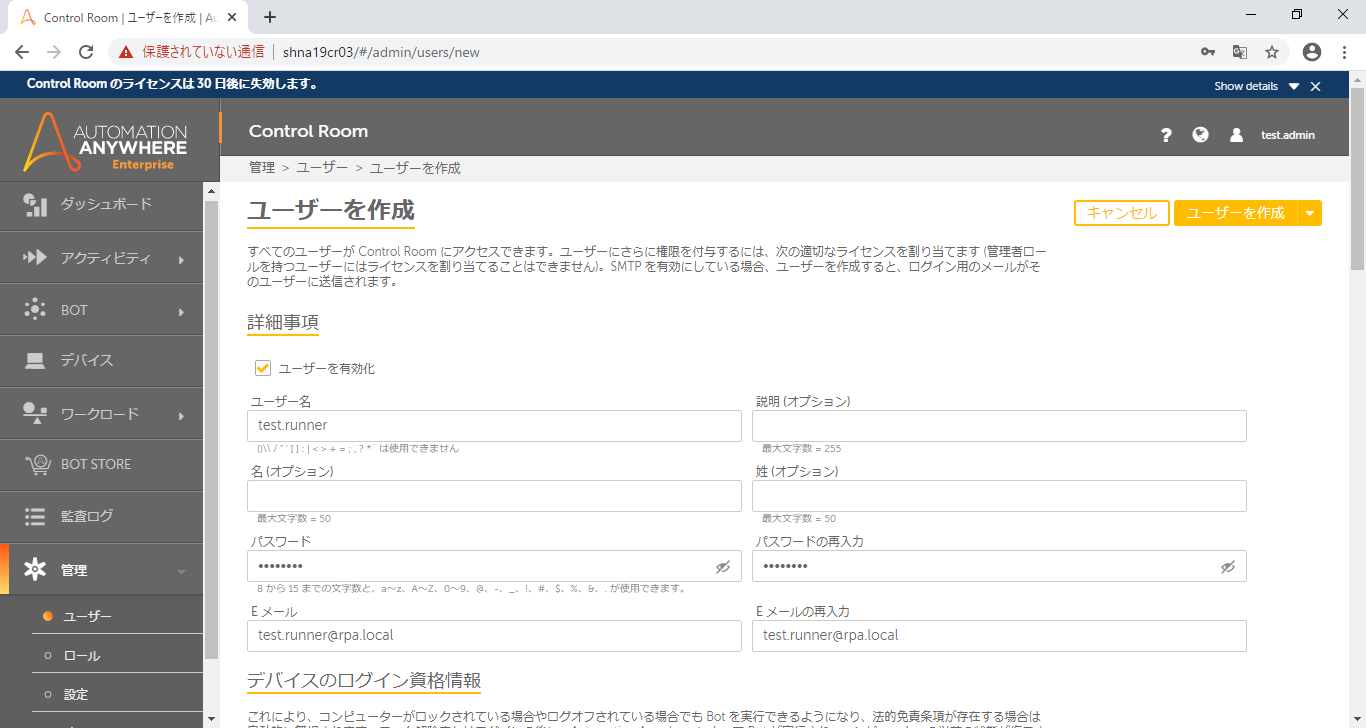
Task: Open the test.admin account name
Action: coord(1288,135)
